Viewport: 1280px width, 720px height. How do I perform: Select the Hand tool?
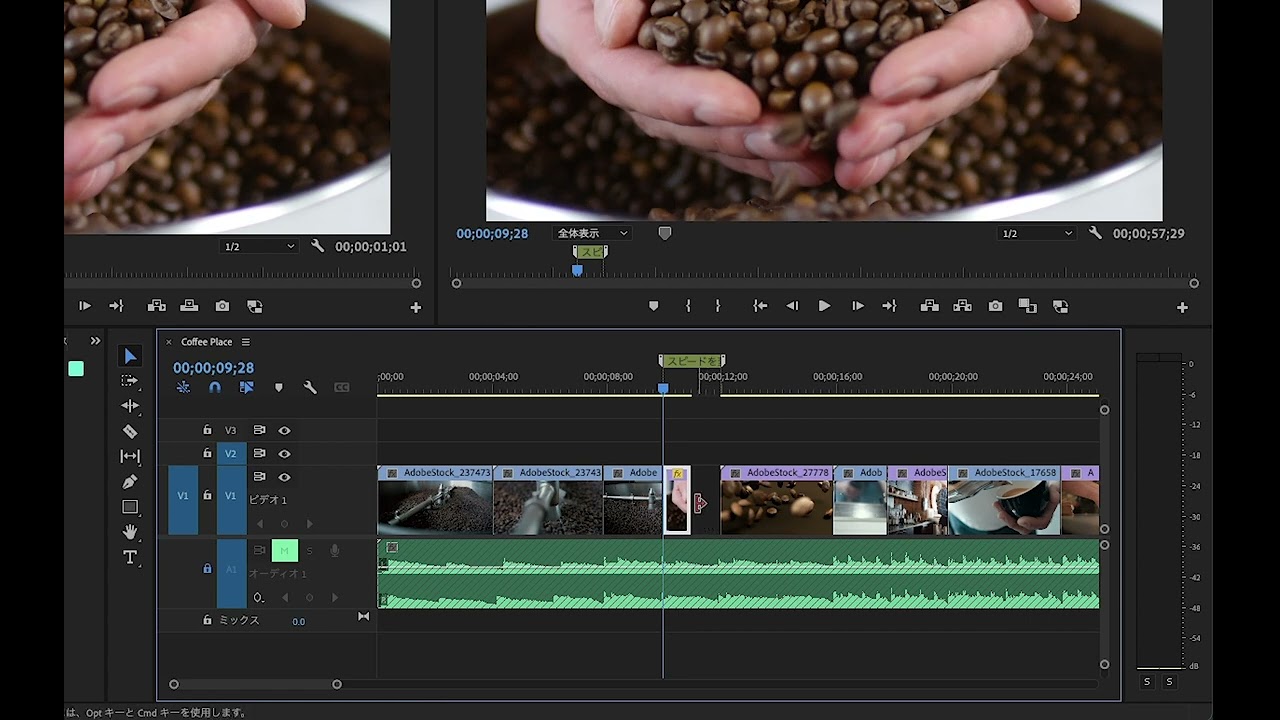[x=130, y=532]
